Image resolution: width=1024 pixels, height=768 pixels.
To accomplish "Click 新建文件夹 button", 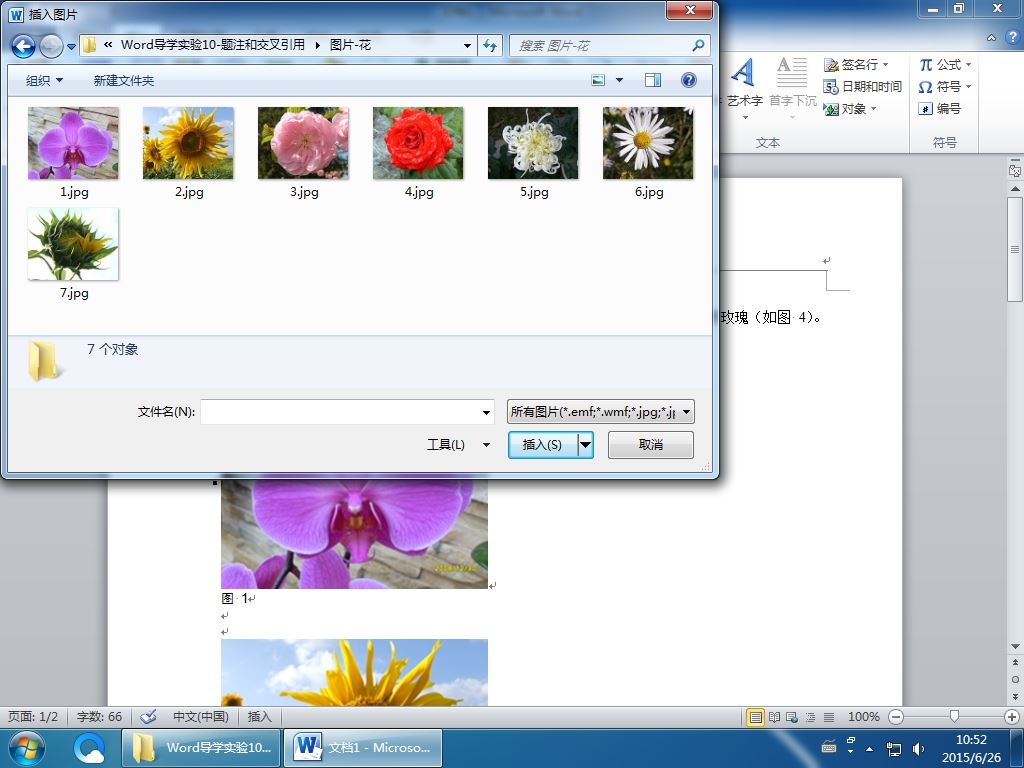I will (x=123, y=80).
